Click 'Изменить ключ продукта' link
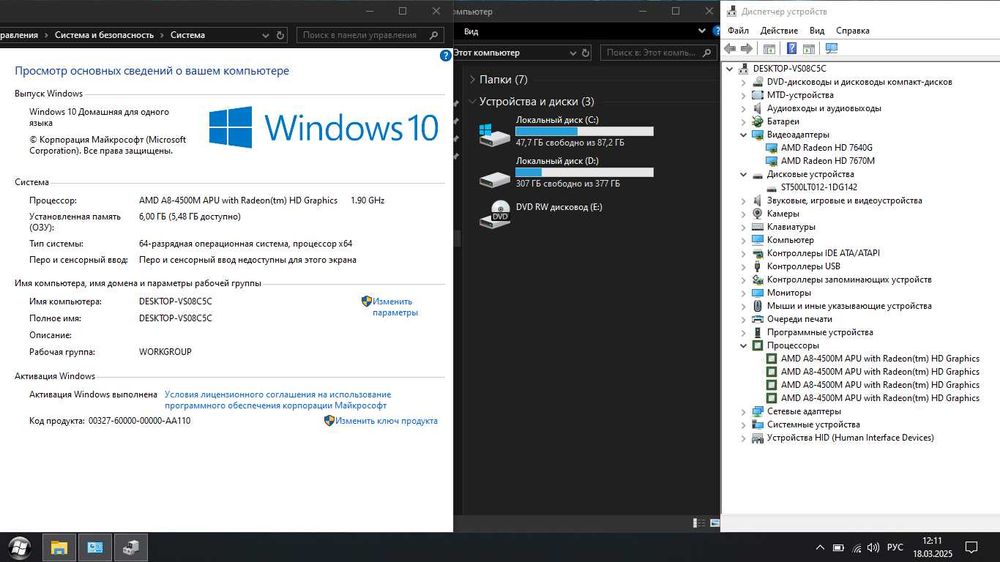 pyautogui.click(x=386, y=421)
